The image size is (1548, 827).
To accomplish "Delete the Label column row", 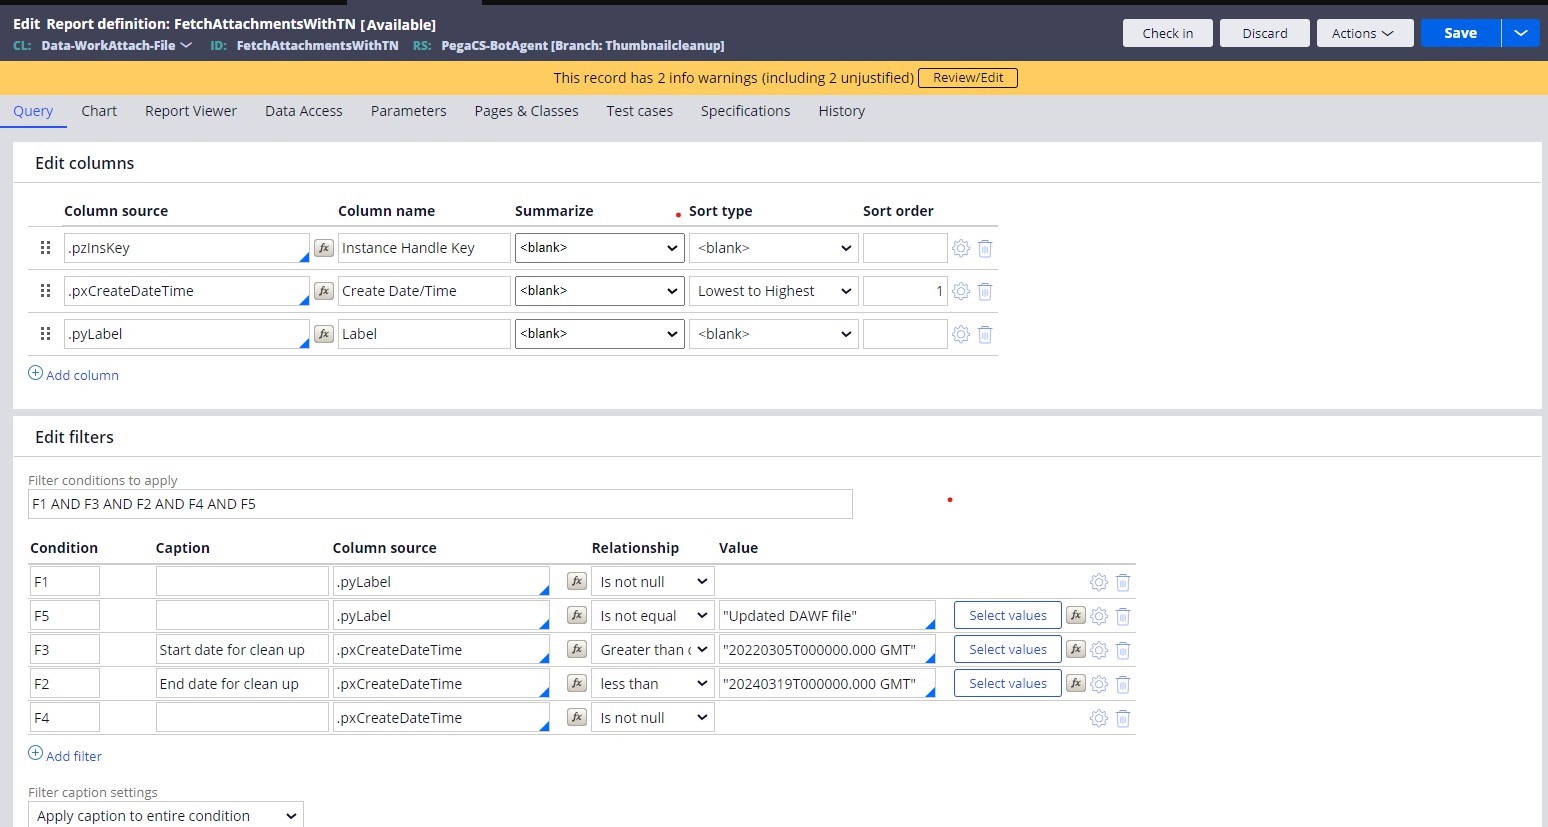I will tap(985, 334).
